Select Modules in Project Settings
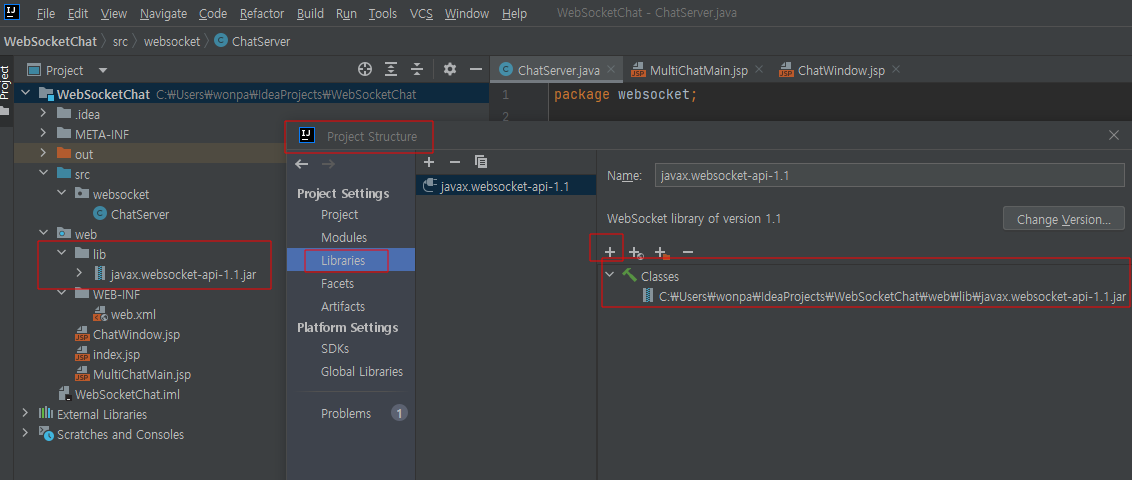Screen dimensions: 1132x480 click(344, 237)
